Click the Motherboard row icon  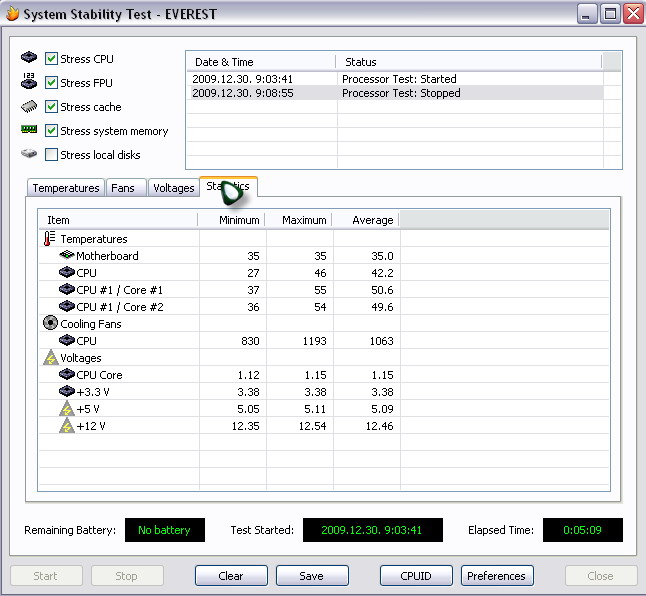click(x=67, y=255)
